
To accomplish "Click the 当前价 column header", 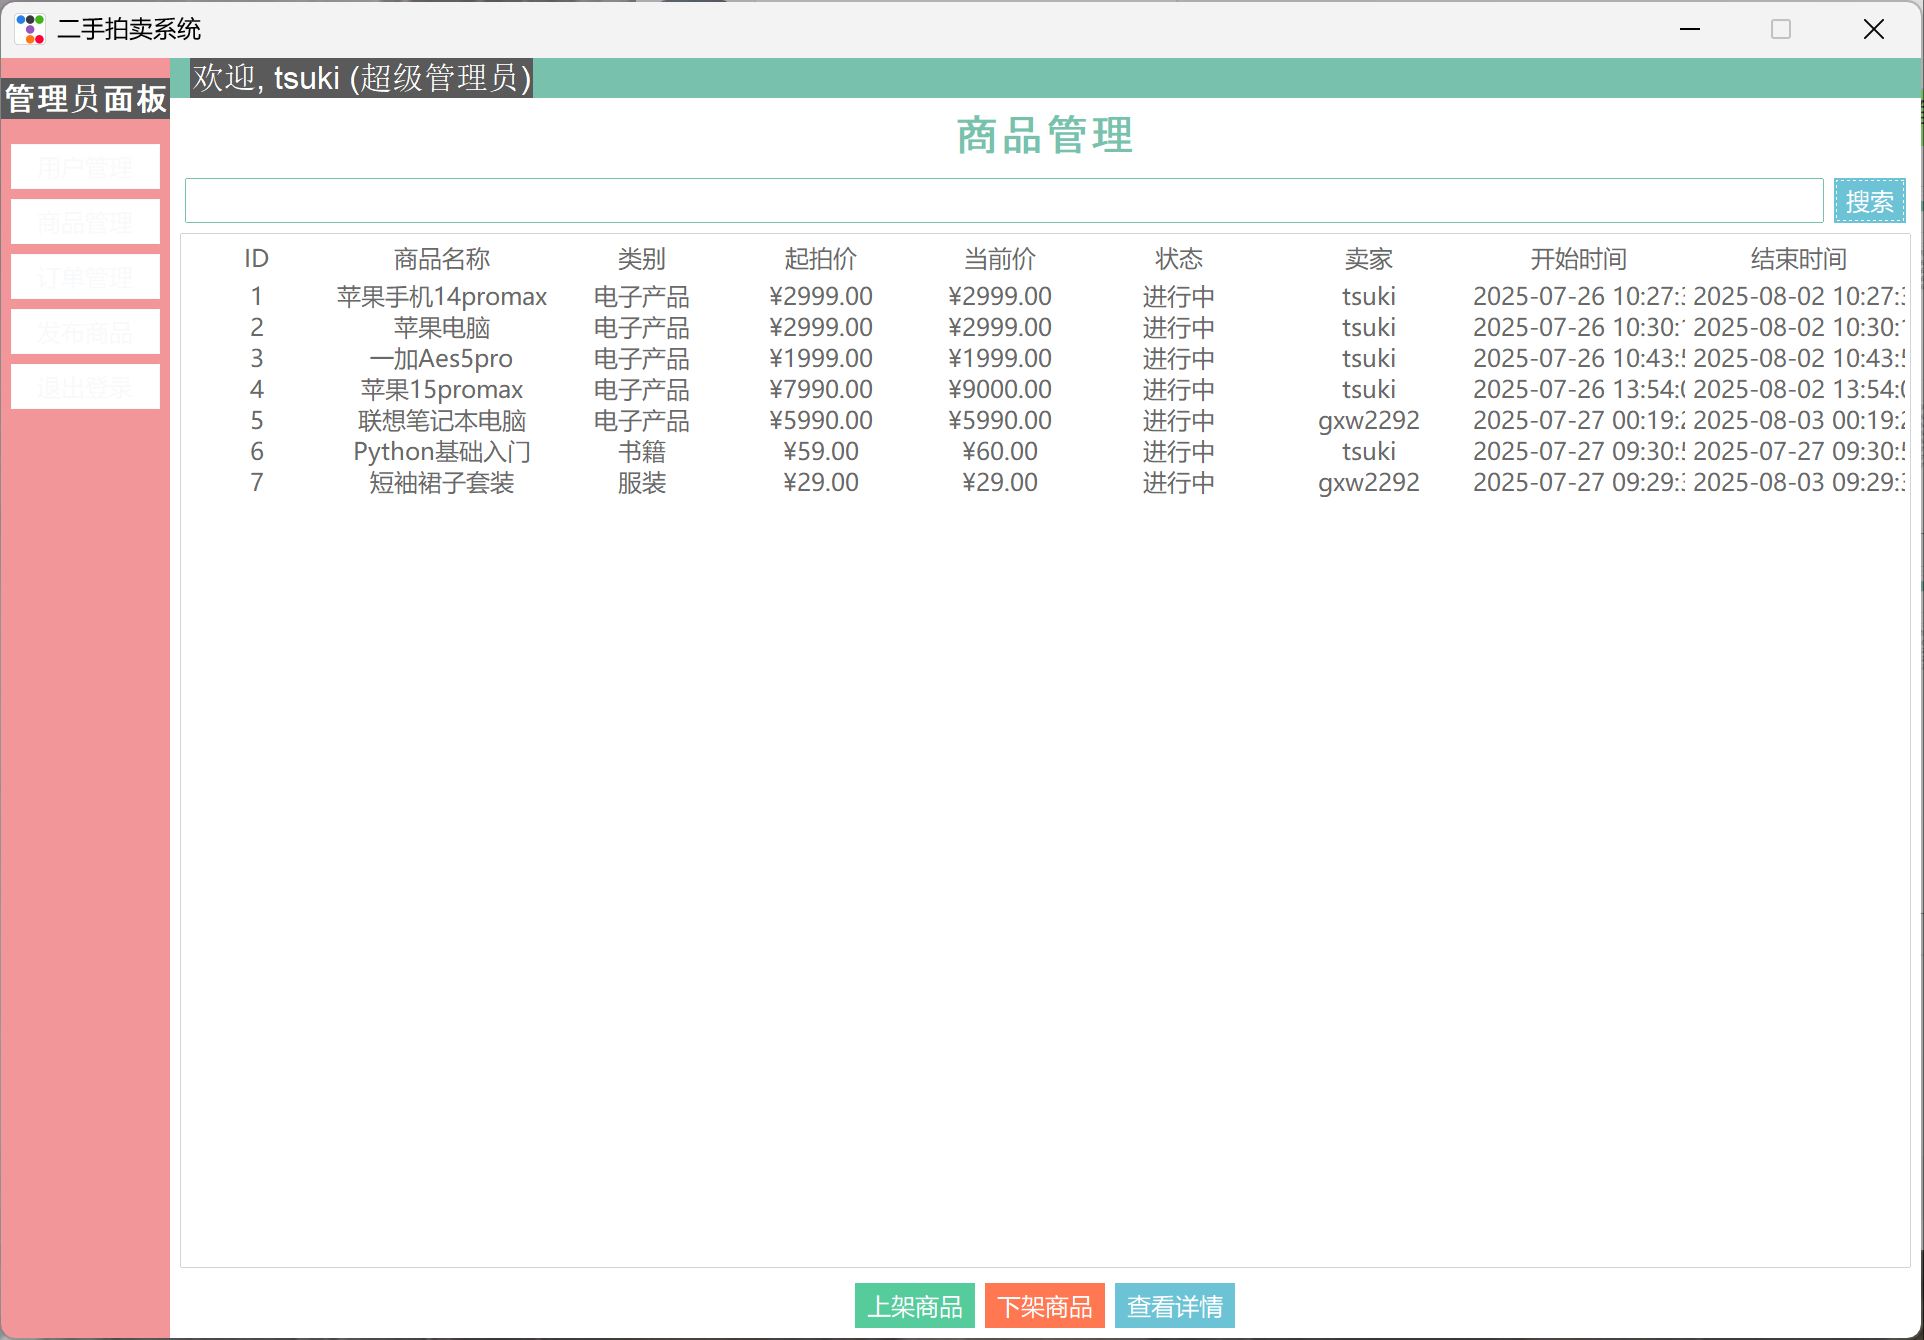I will pos(1000,259).
